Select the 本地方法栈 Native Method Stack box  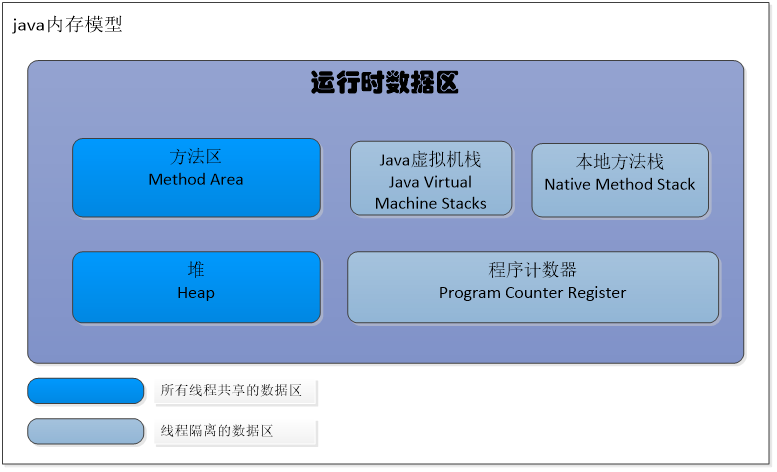click(620, 180)
